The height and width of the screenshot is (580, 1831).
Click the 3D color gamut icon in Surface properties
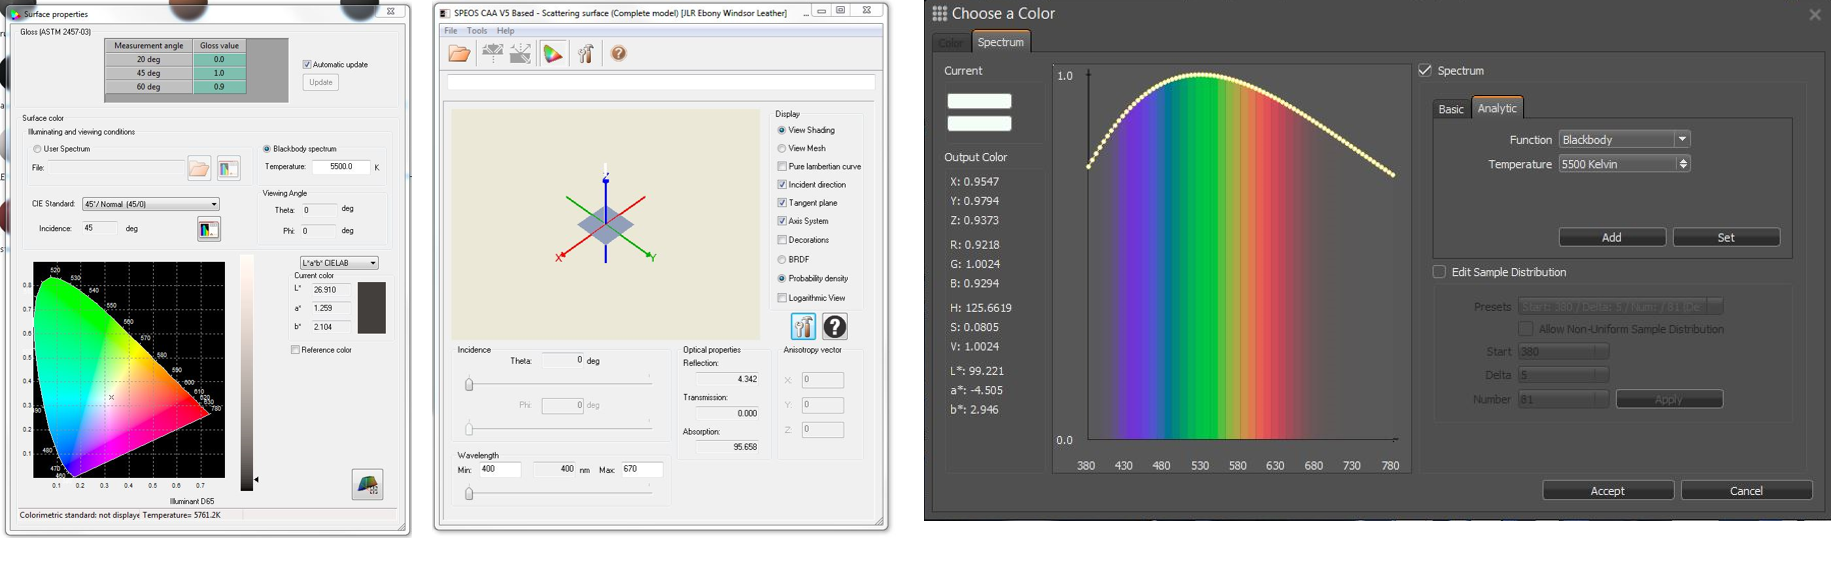367,485
